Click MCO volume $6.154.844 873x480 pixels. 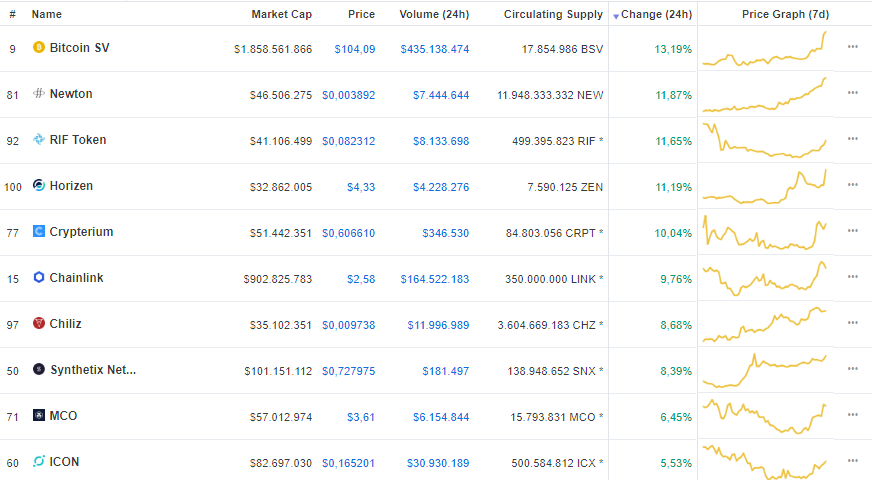pos(441,417)
